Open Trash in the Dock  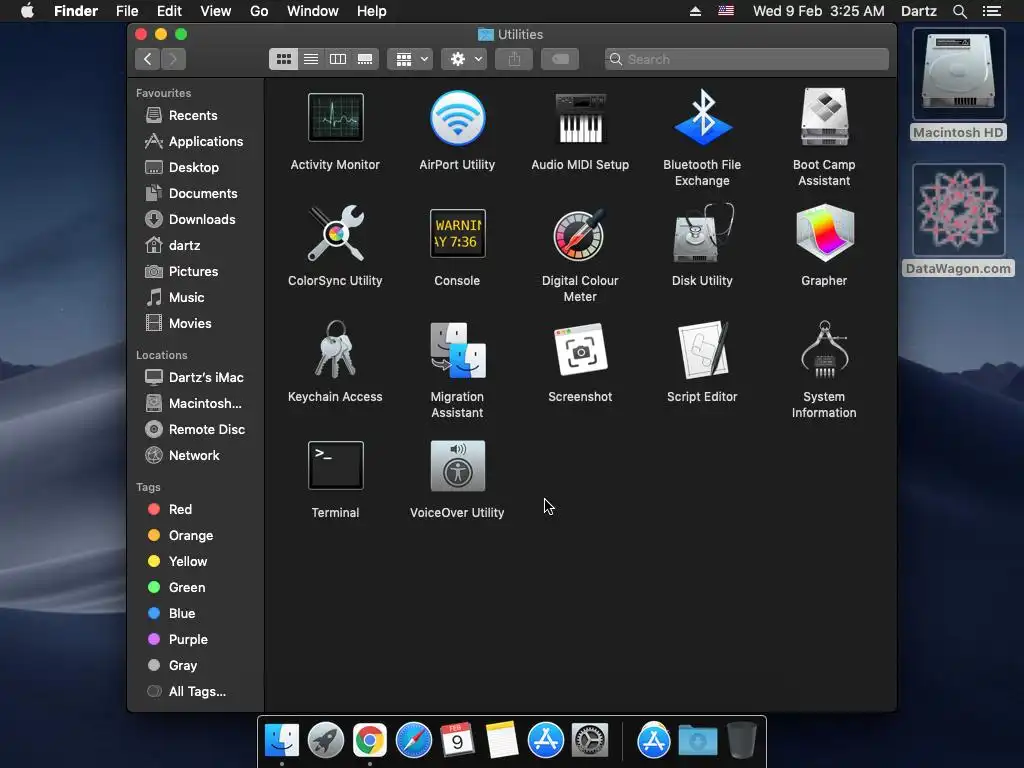click(x=741, y=741)
